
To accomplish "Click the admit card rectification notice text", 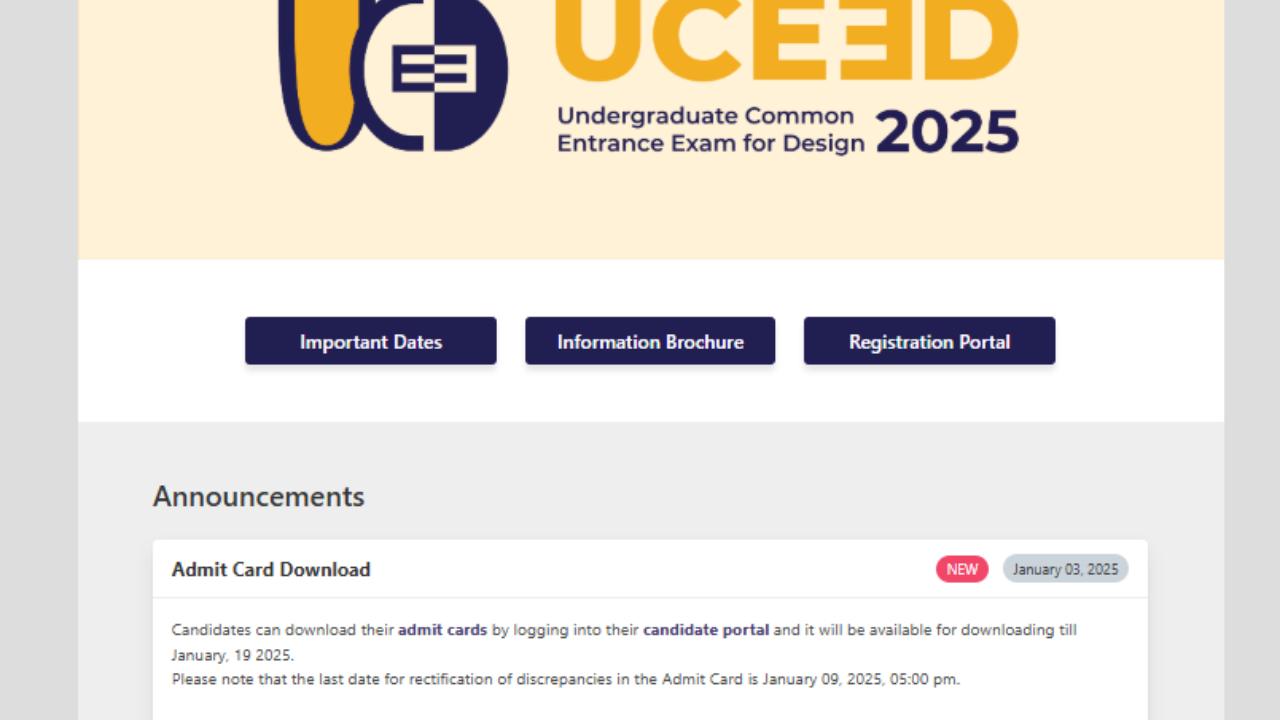I will 564,679.
